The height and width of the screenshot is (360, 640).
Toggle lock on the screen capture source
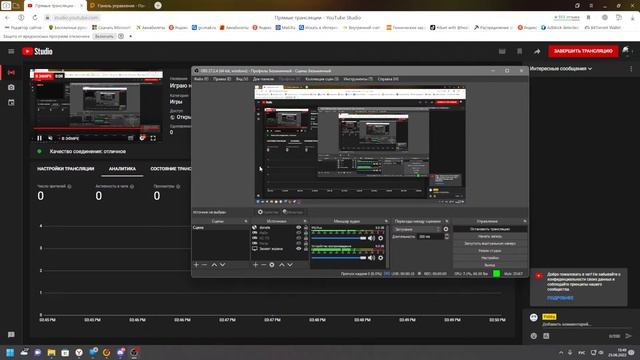point(306,249)
